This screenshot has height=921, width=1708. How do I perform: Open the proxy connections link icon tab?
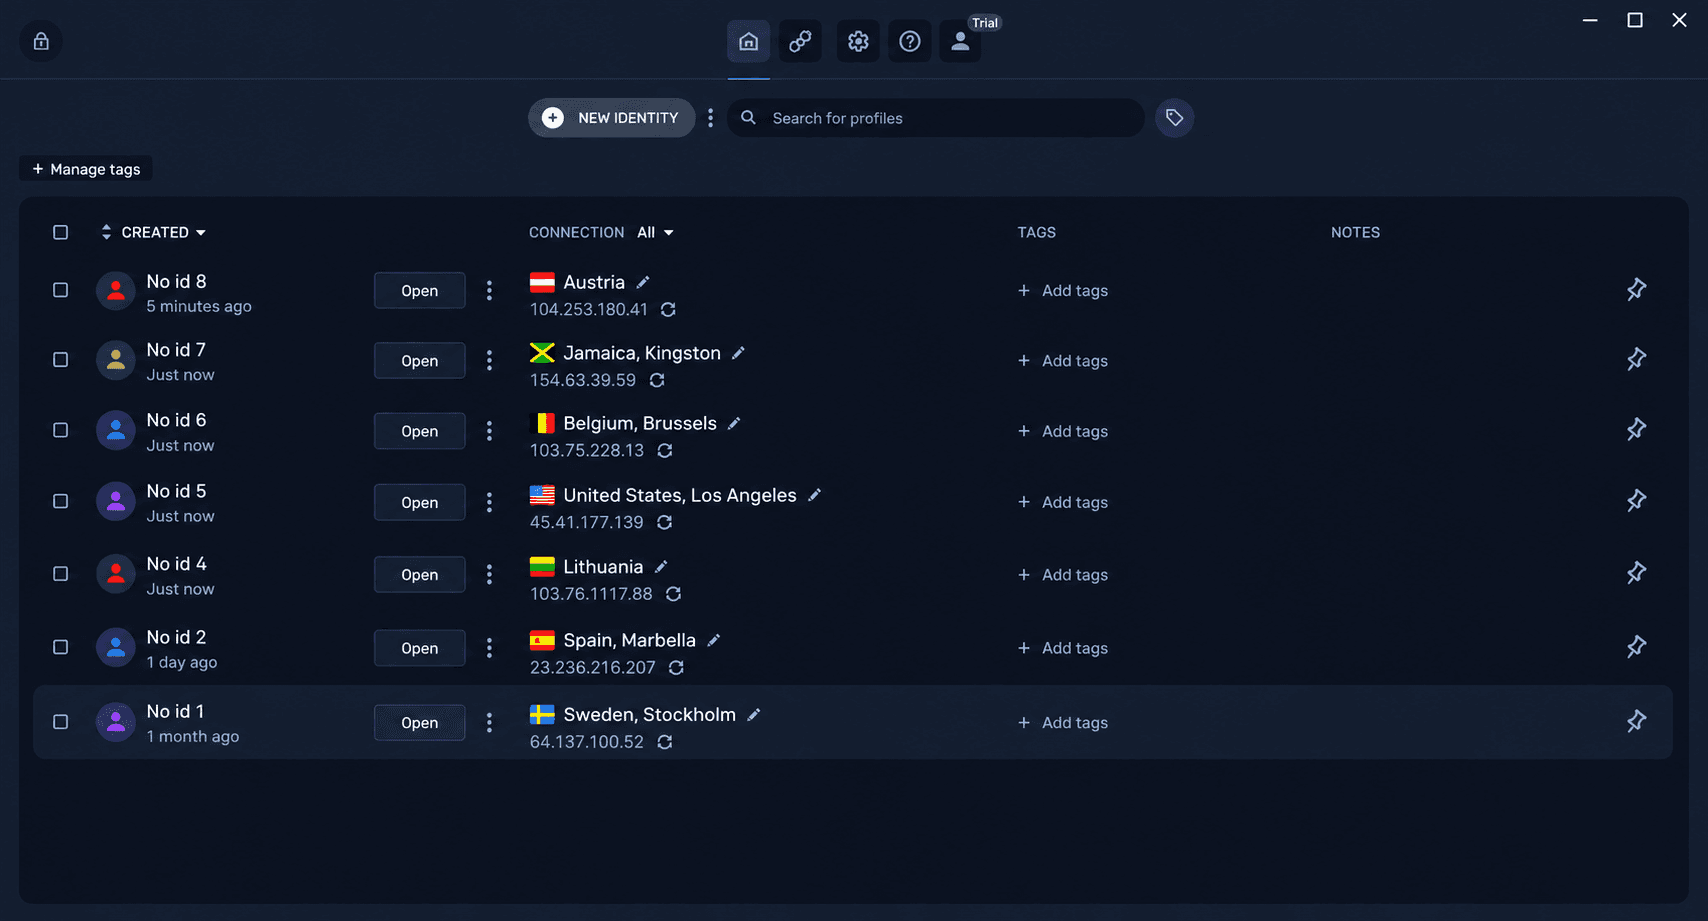coord(800,42)
